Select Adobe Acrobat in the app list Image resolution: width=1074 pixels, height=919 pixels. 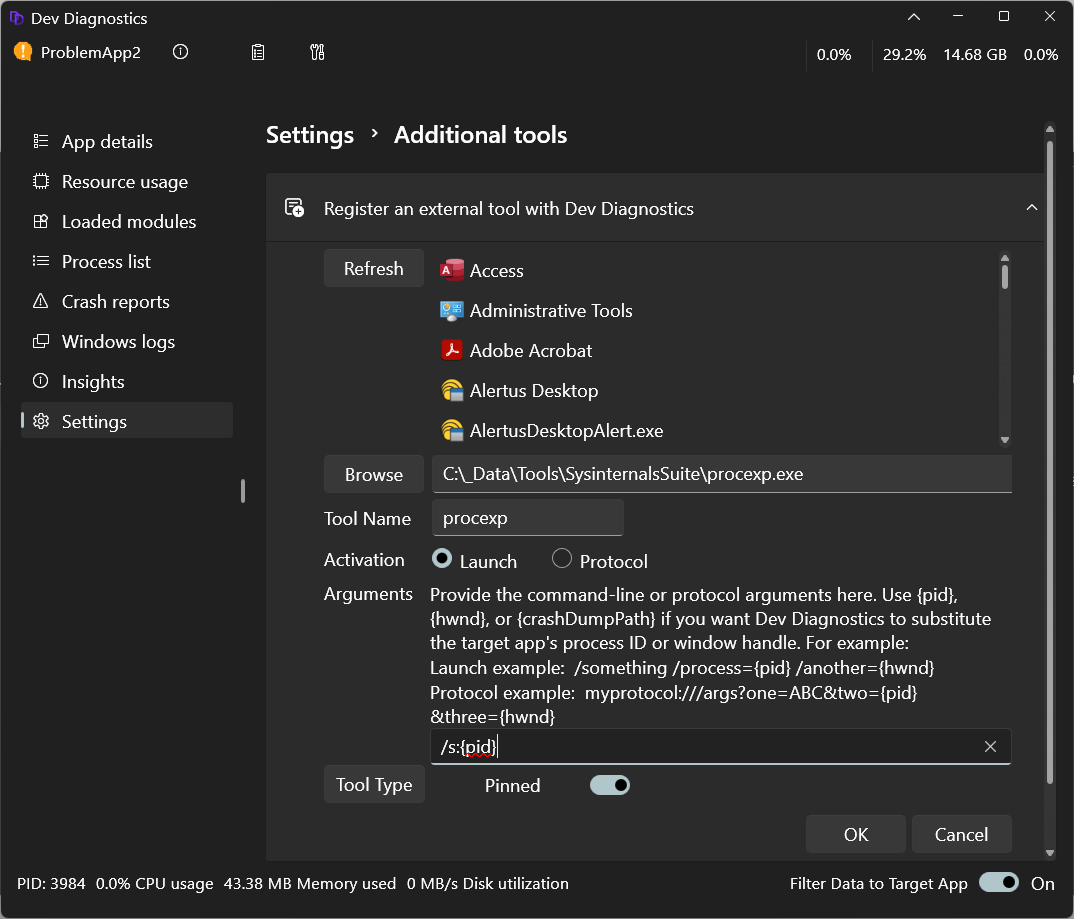(x=716, y=350)
